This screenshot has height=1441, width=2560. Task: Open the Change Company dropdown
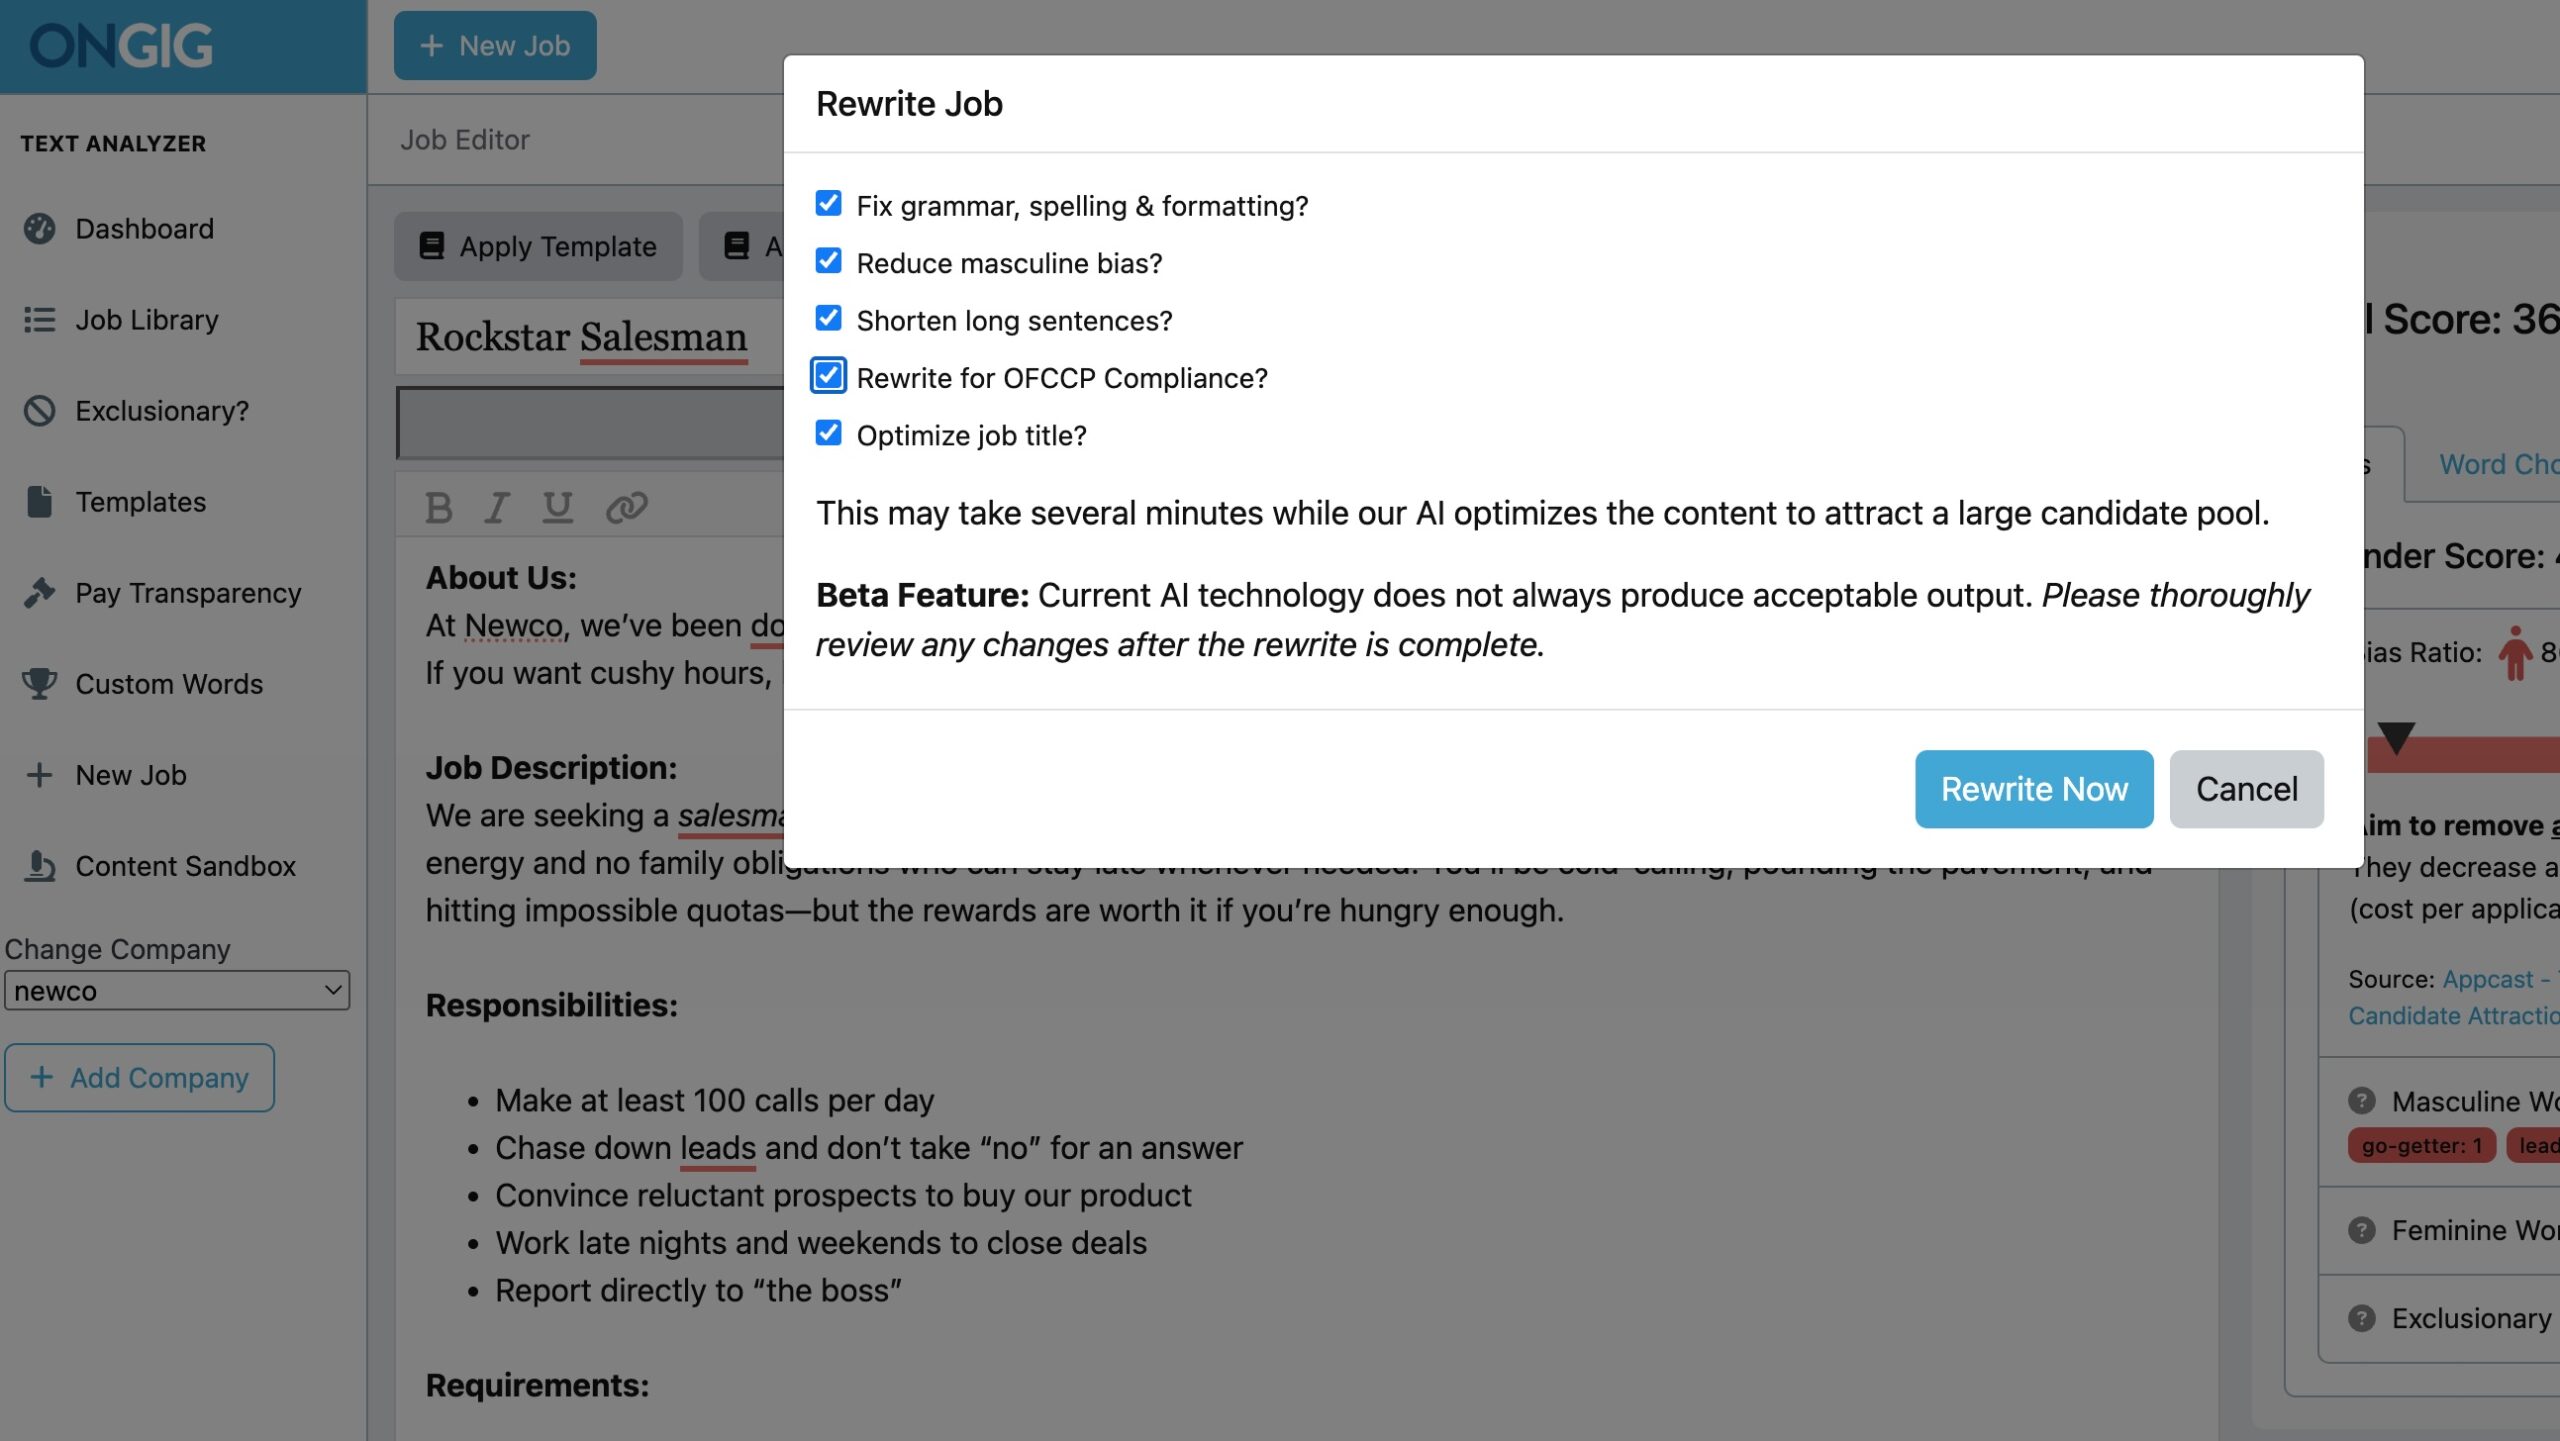(x=177, y=991)
